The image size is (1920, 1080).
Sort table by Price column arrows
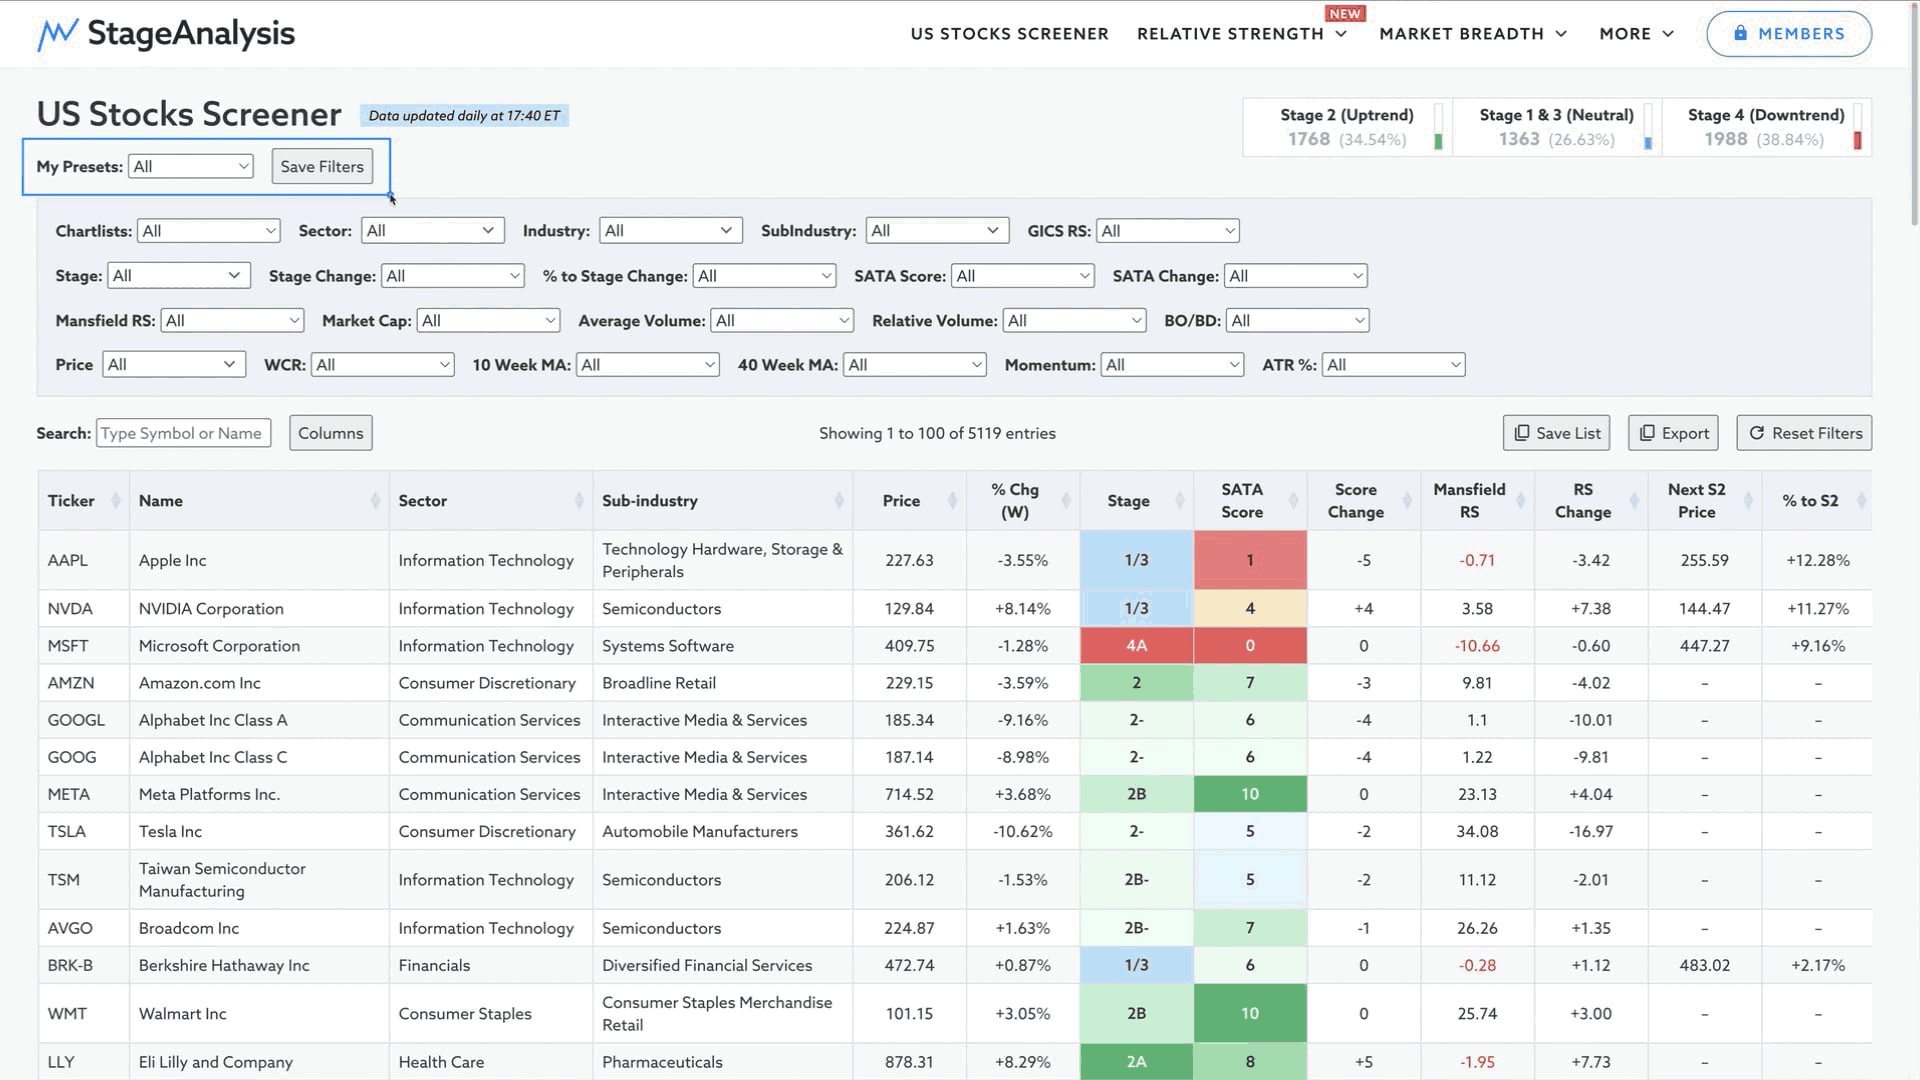(952, 501)
